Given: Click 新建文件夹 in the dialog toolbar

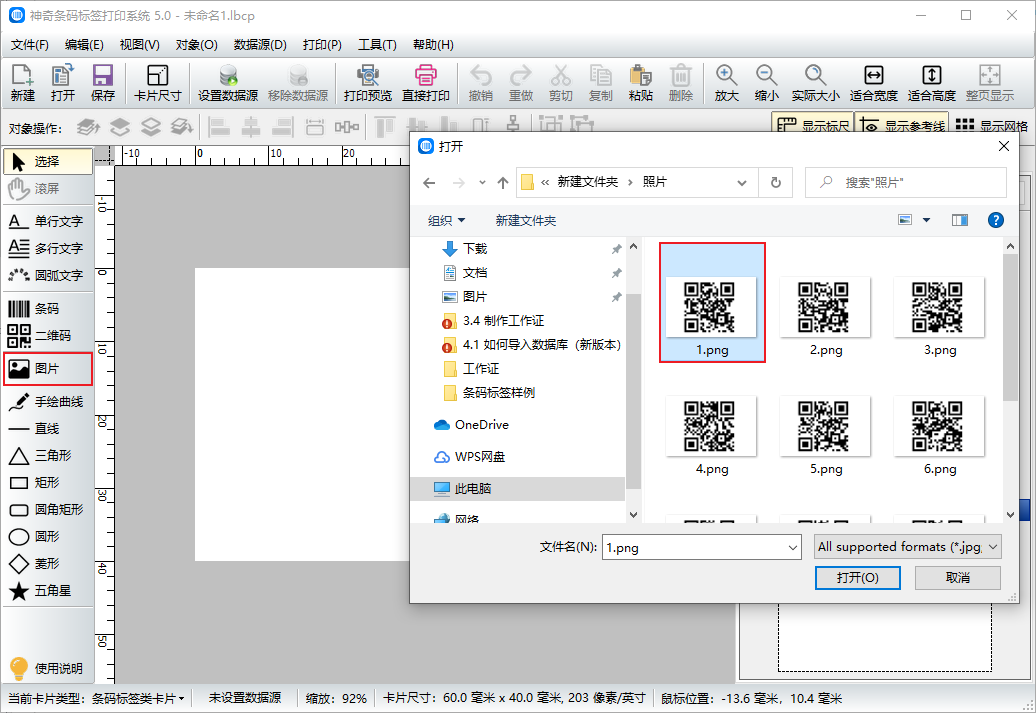Looking at the screenshot, I should point(526,221).
